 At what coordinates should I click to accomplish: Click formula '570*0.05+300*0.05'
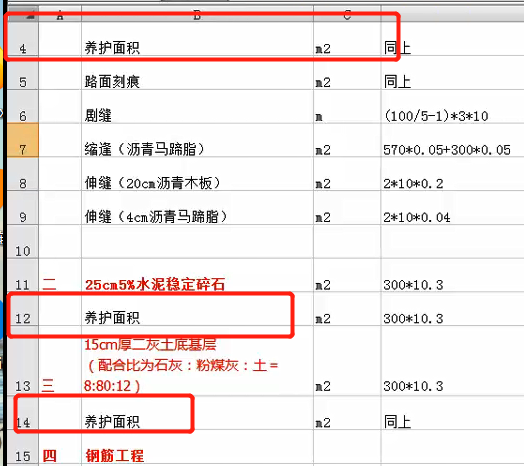point(447,150)
